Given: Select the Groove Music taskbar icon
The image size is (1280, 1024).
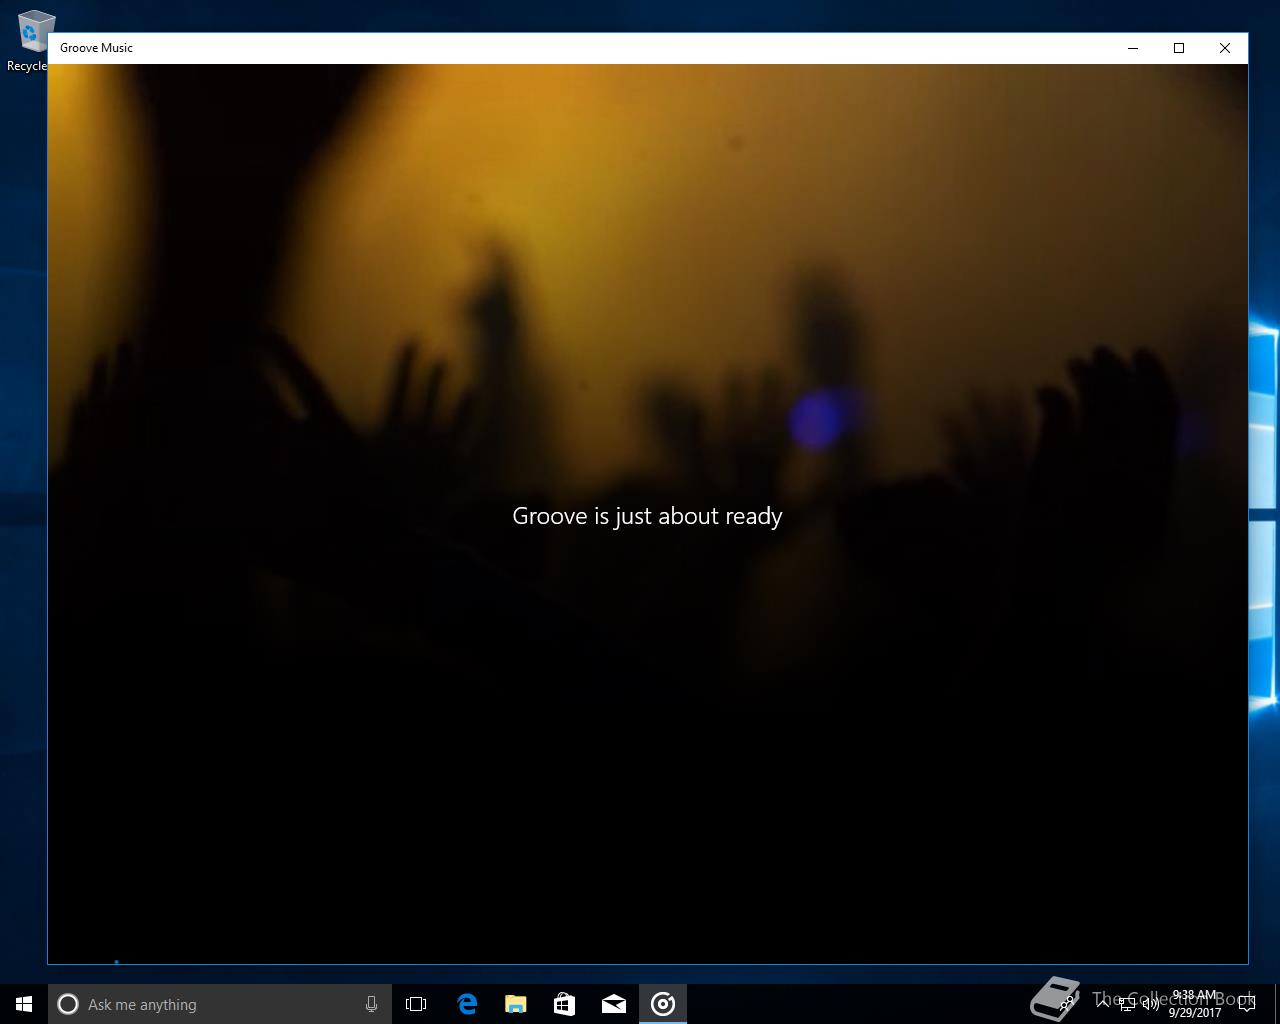Looking at the screenshot, I should point(663,1004).
